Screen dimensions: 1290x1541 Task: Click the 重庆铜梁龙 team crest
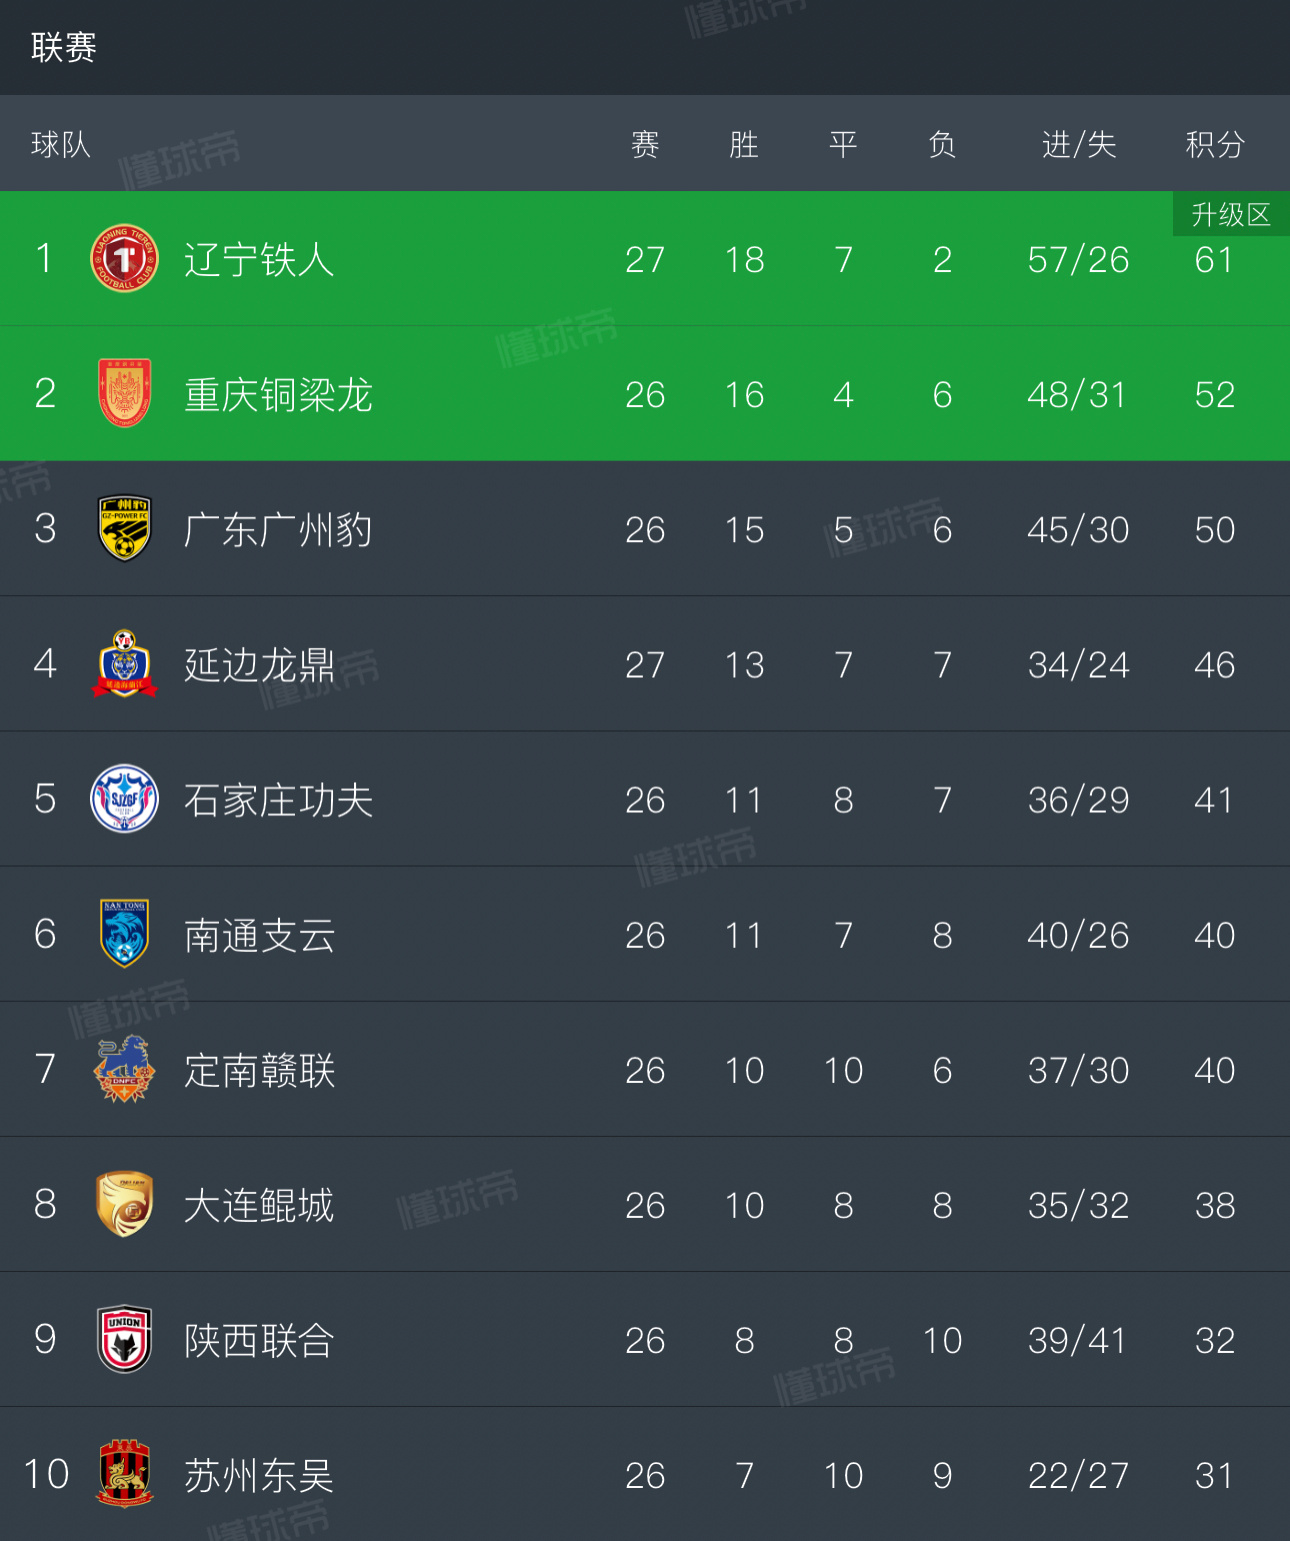(x=124, y=393)
